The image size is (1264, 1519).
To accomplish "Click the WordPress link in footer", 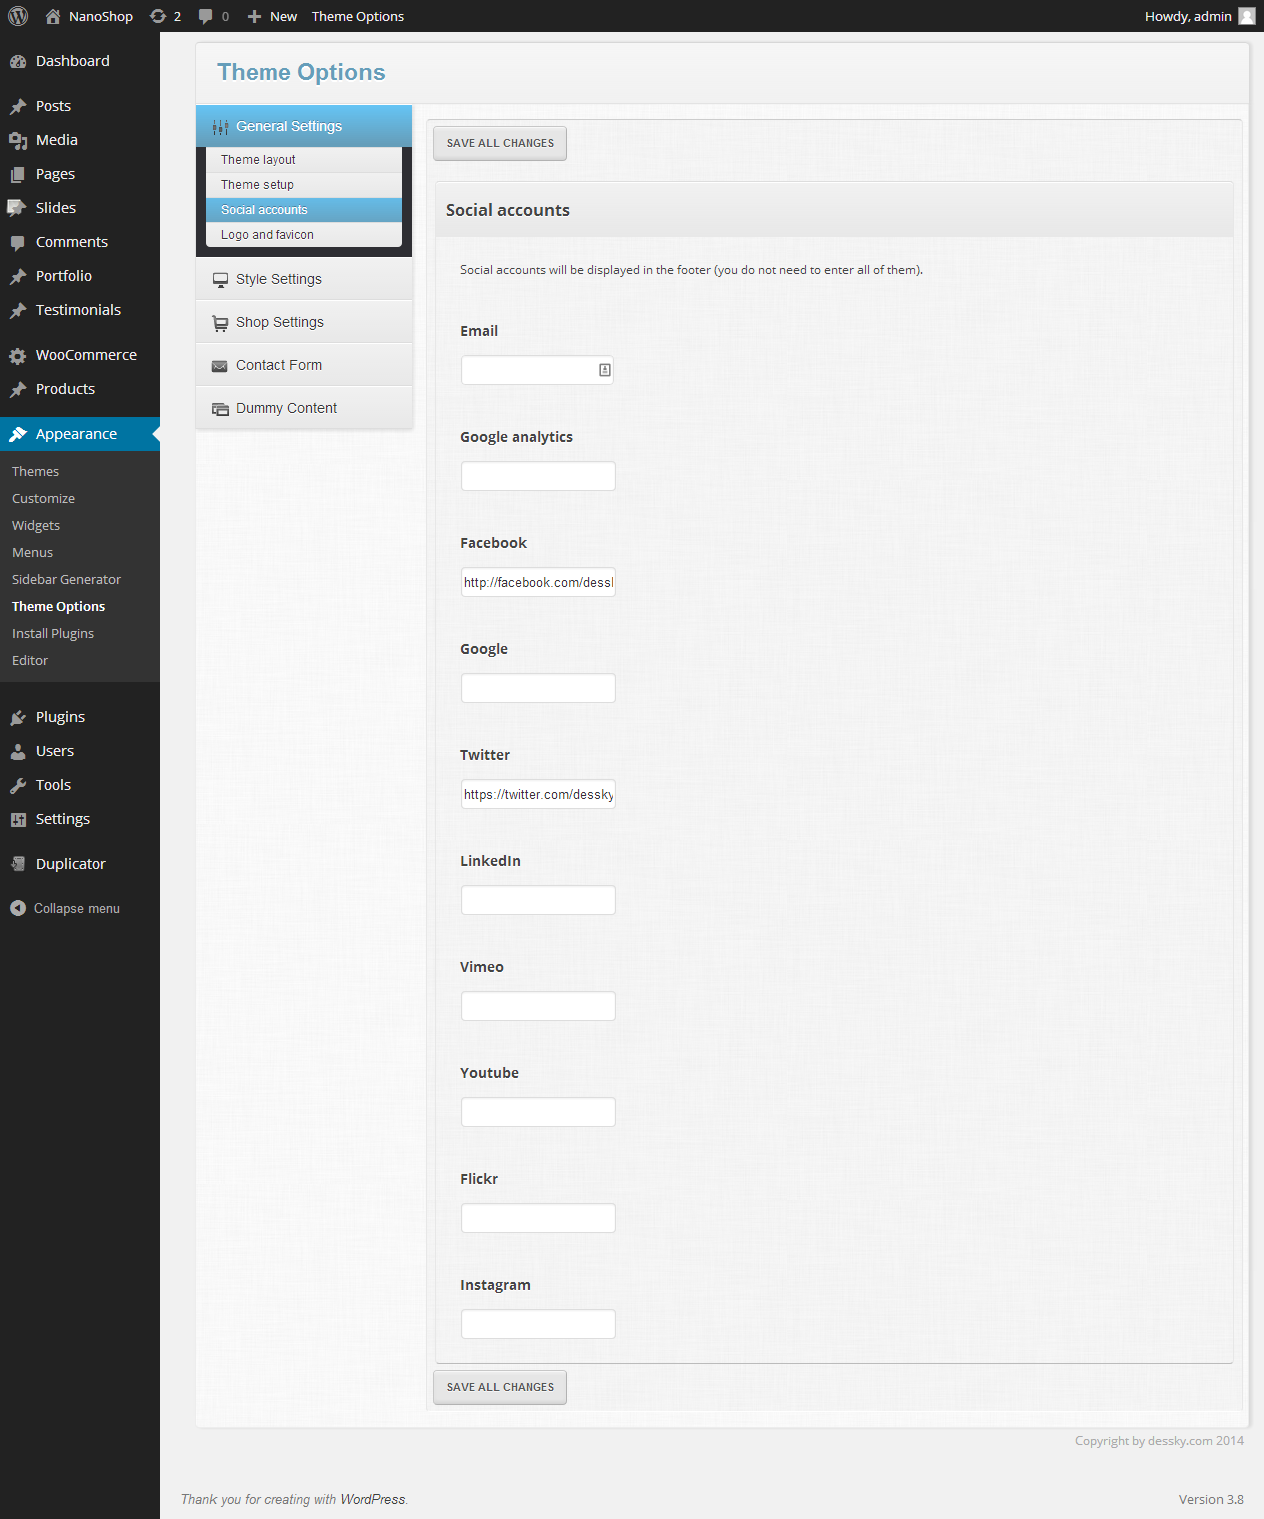I will pos(372,1499).
